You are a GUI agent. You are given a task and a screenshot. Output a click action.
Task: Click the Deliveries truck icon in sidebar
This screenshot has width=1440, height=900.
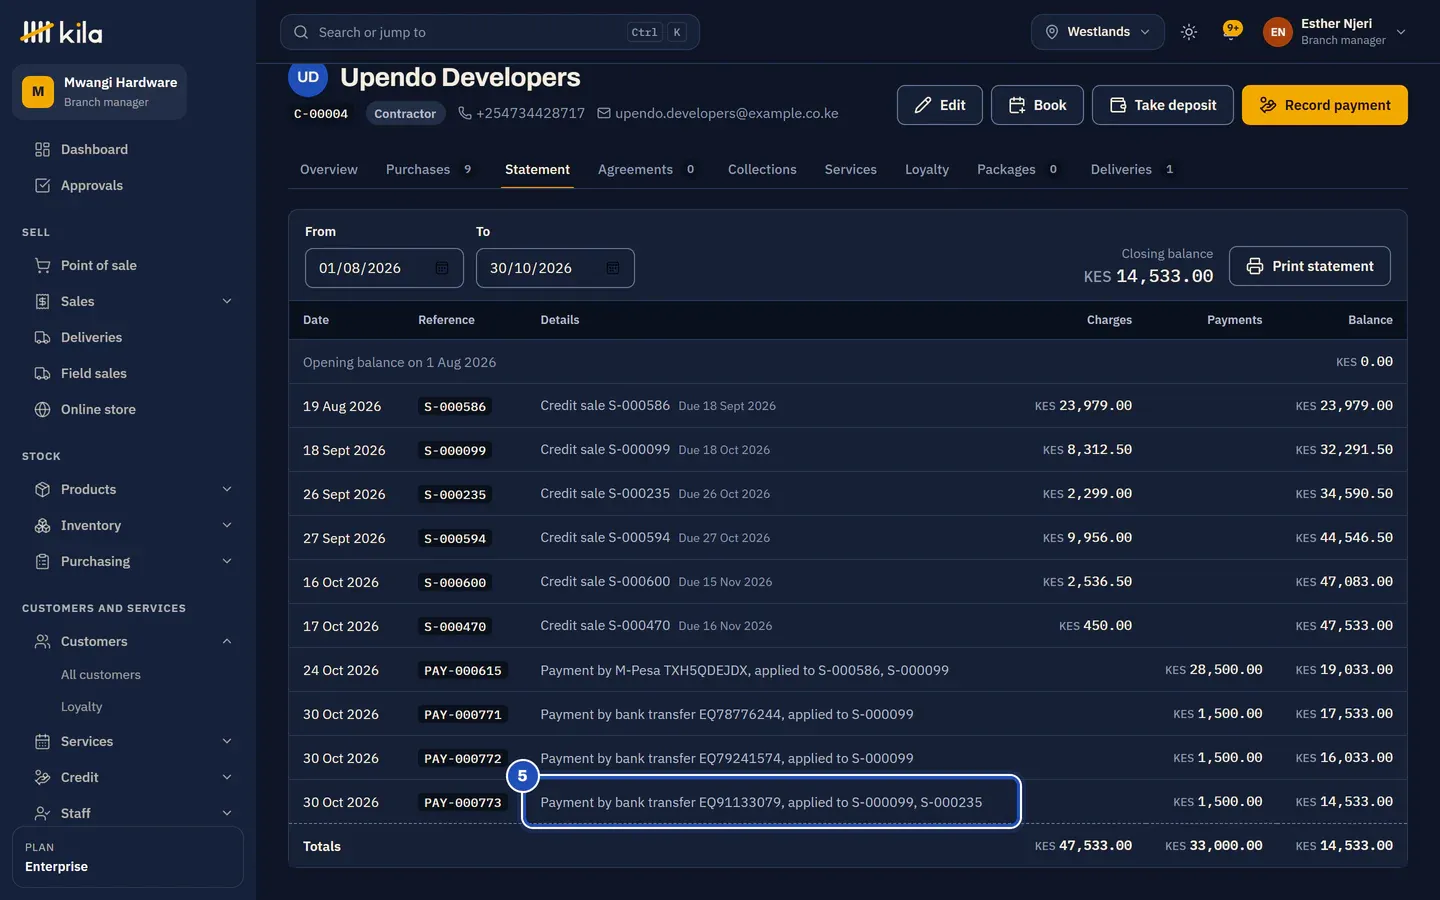(x=42, y=337)
